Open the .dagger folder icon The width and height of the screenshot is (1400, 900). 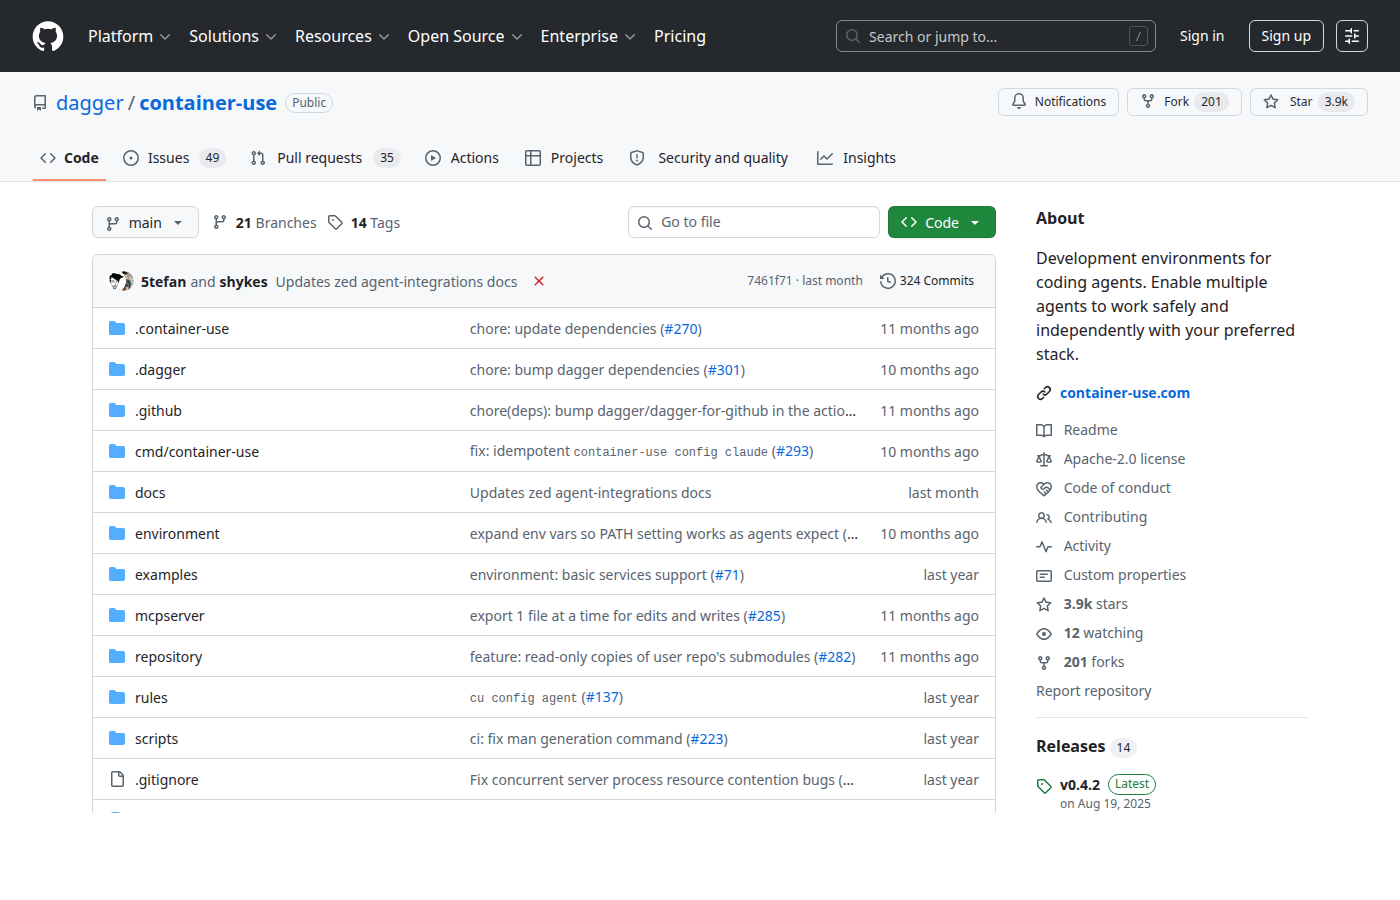[x=117, y=369]
